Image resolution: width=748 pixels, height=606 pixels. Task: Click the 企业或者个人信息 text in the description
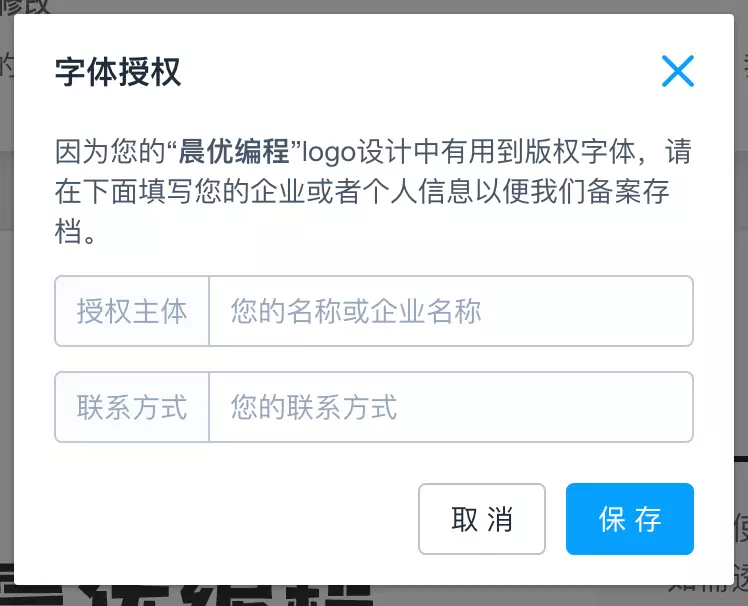363,191
